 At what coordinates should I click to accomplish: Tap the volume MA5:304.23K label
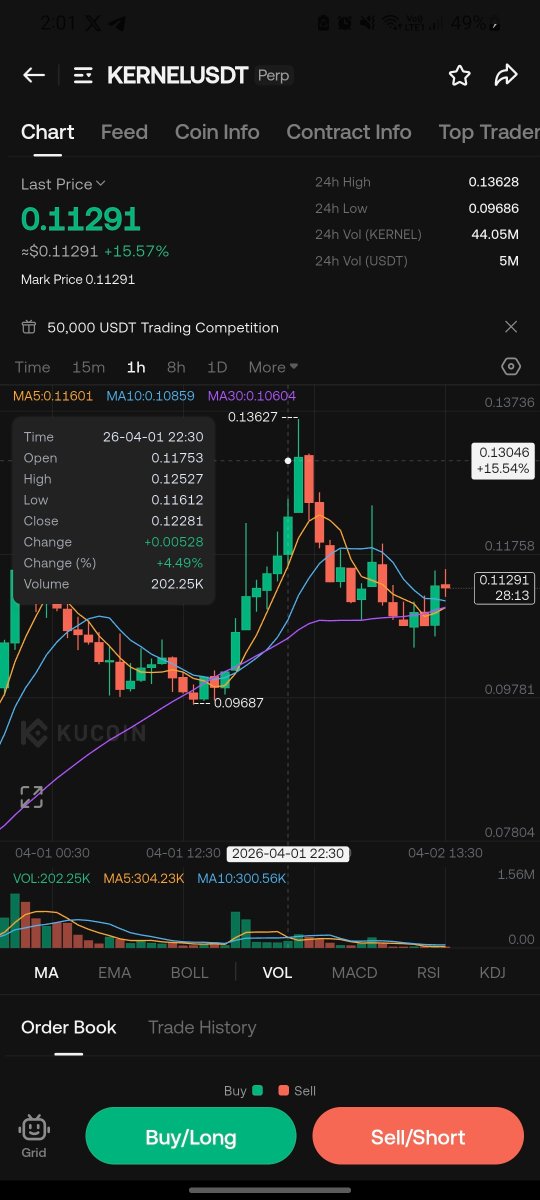point(144,878)
